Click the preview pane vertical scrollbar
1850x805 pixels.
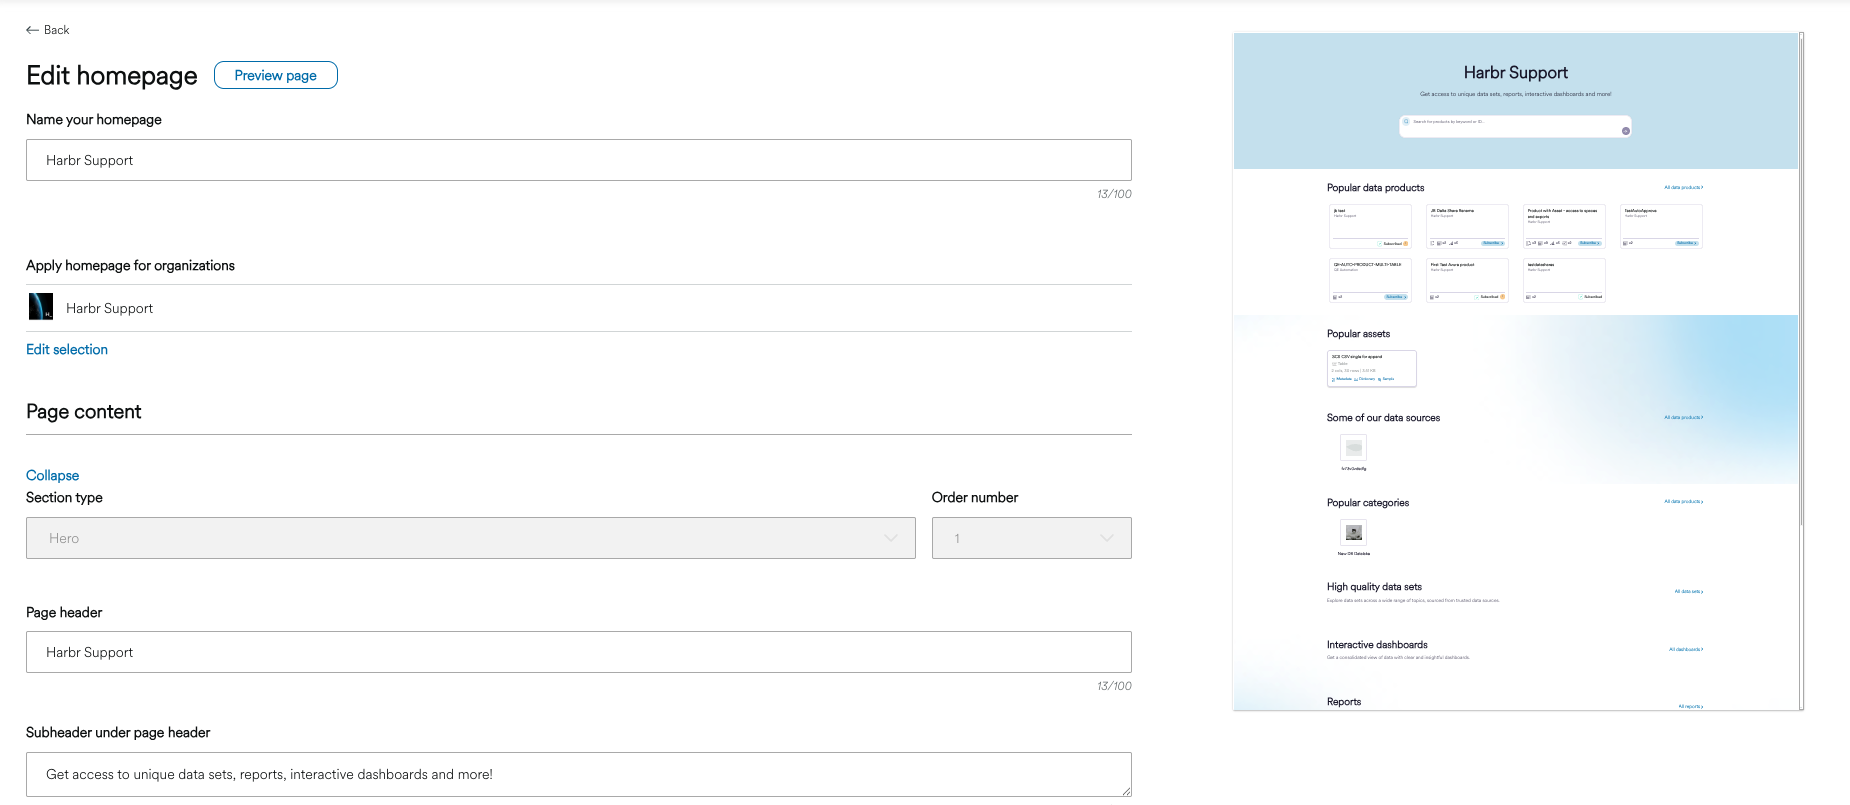pyautogui.click(x=1801, y=280)
